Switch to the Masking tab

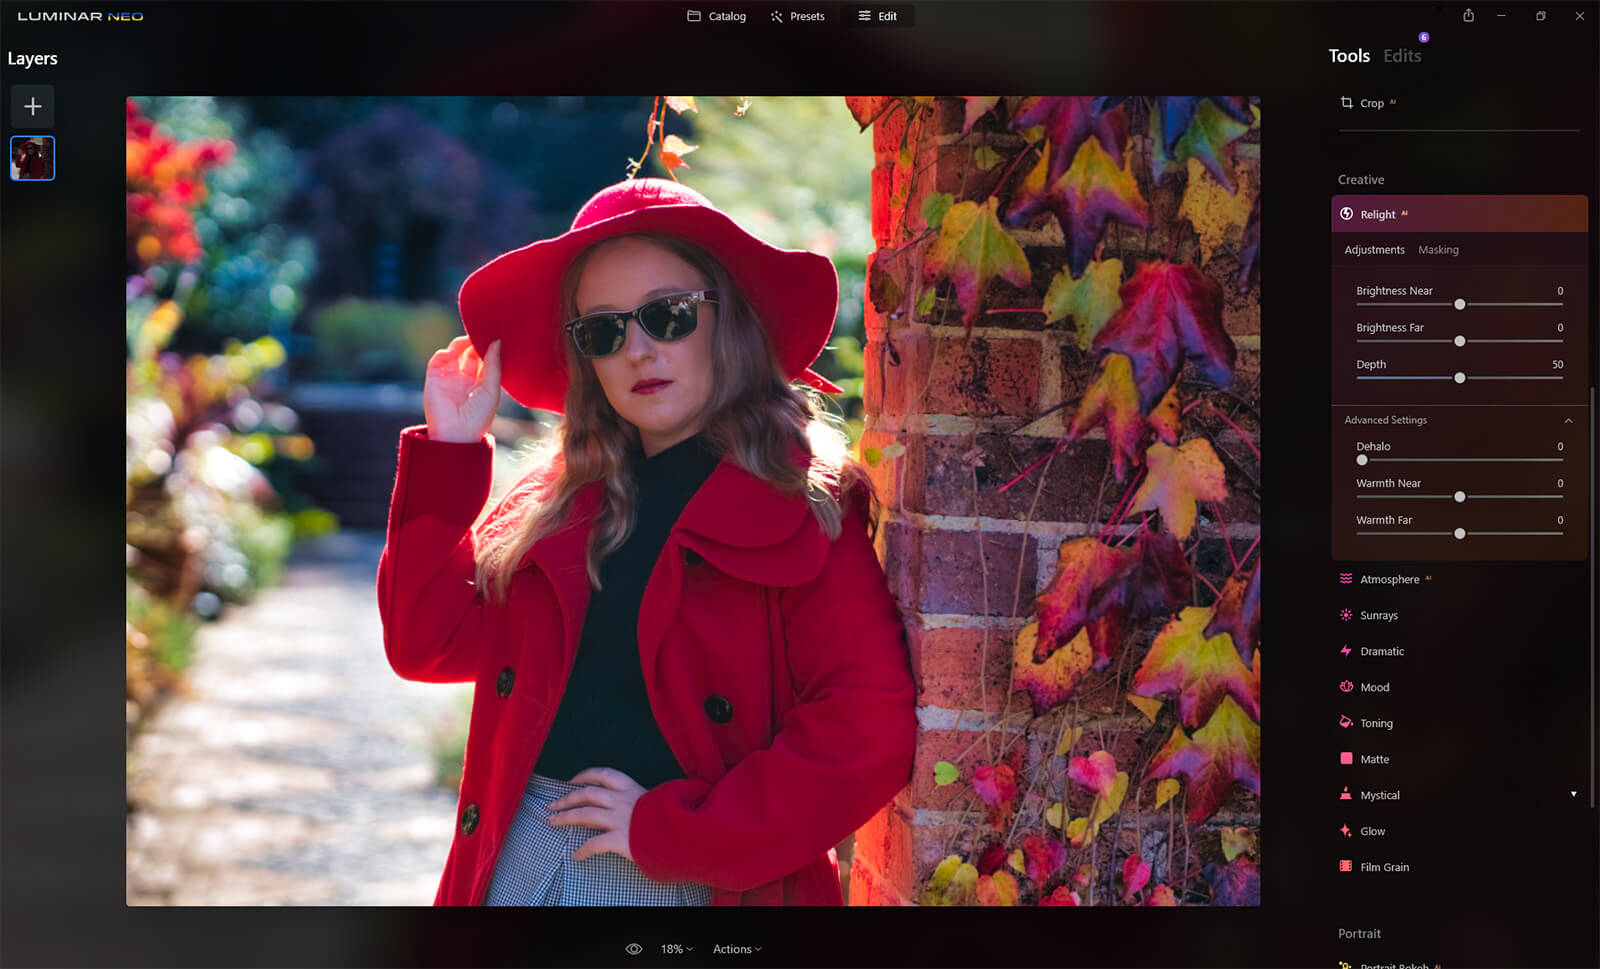pyautogui.click(x=1438, y=250)
